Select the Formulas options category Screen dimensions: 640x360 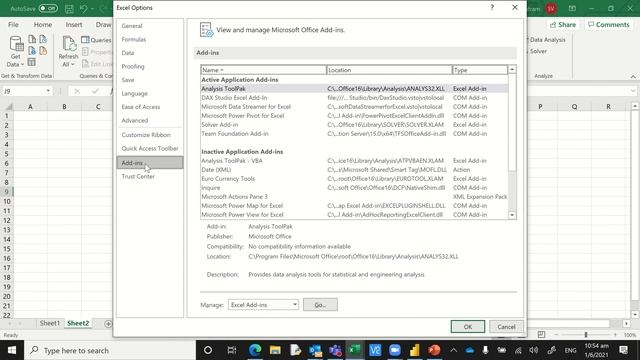(150, 39)
